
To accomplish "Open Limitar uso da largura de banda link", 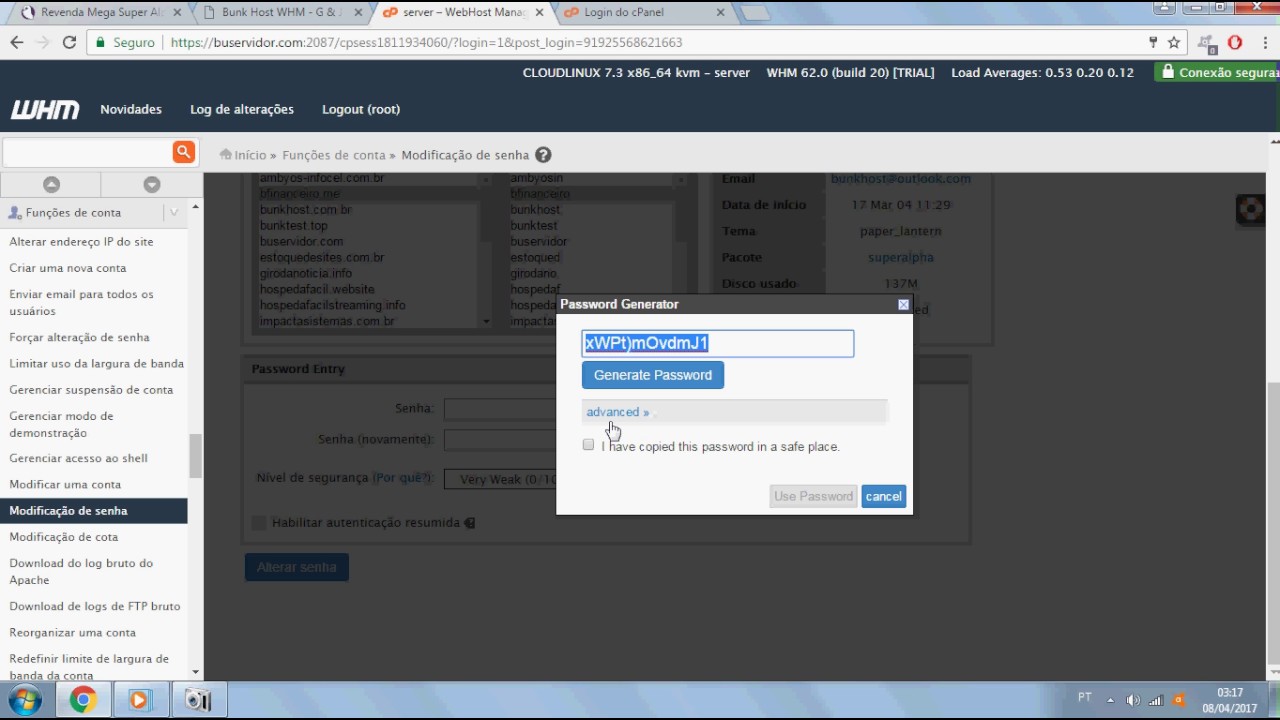I will tap(96, 363).
